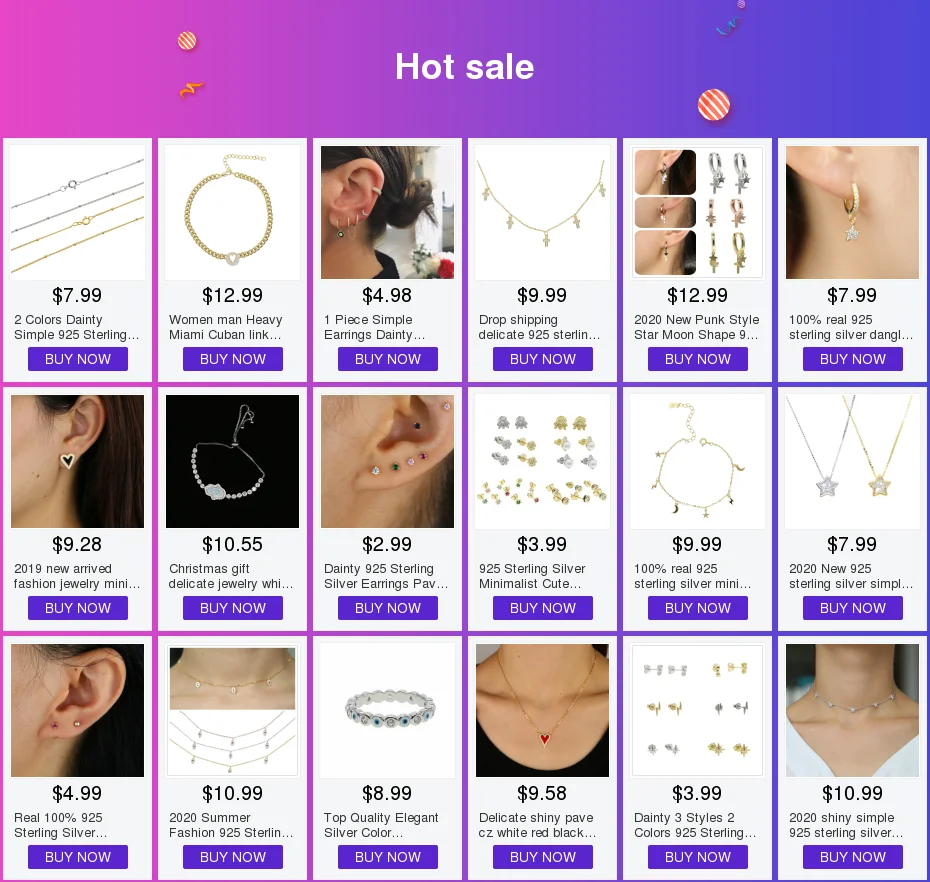Open the evil eye silver ring image
This screenshot has width=930, height=882.
pos(387,710)
